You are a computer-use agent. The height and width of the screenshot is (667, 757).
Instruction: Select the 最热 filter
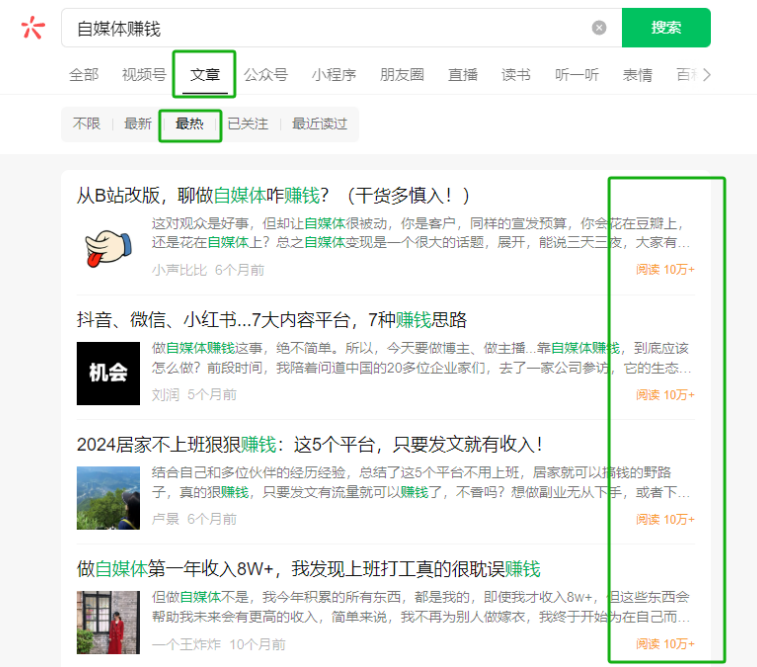(189, 124)
